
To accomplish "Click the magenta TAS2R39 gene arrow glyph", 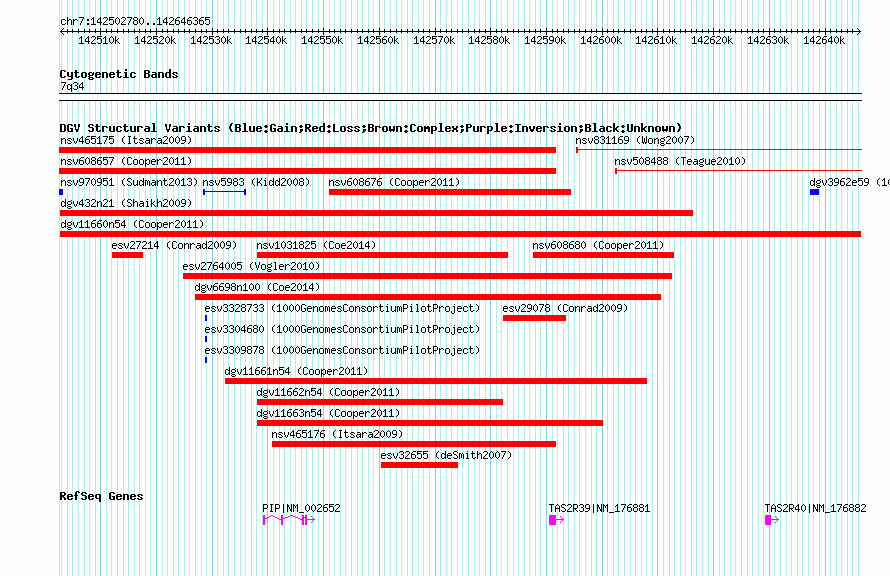I will click(556, 520).
